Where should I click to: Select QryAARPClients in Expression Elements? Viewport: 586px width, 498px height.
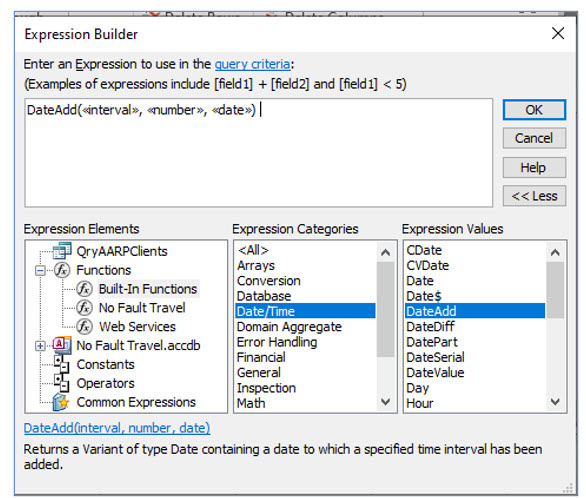[x=122, y=251]
